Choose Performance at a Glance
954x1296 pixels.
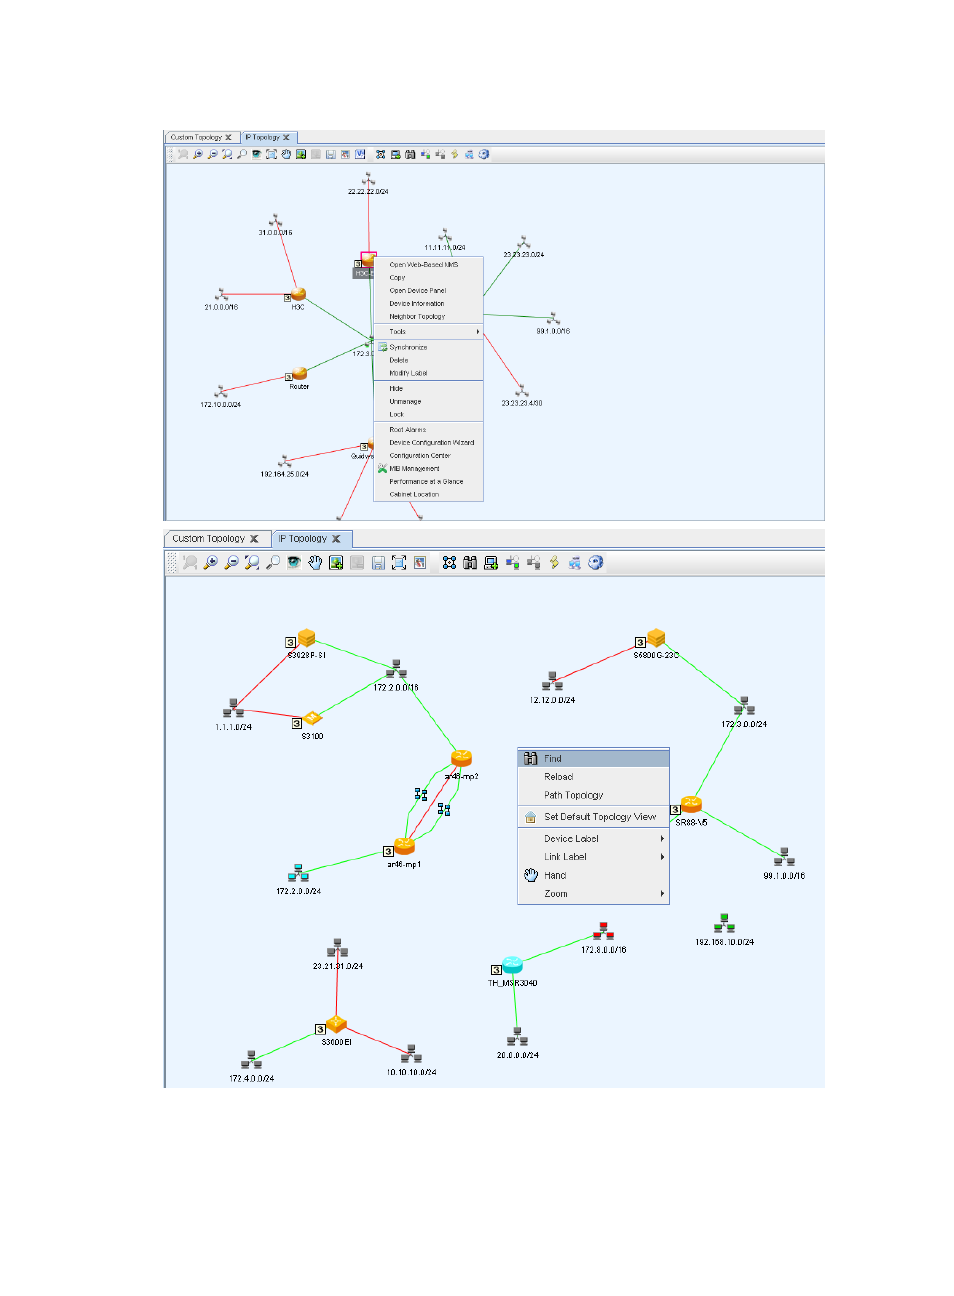pyautogui.click(x=429, y=482)
